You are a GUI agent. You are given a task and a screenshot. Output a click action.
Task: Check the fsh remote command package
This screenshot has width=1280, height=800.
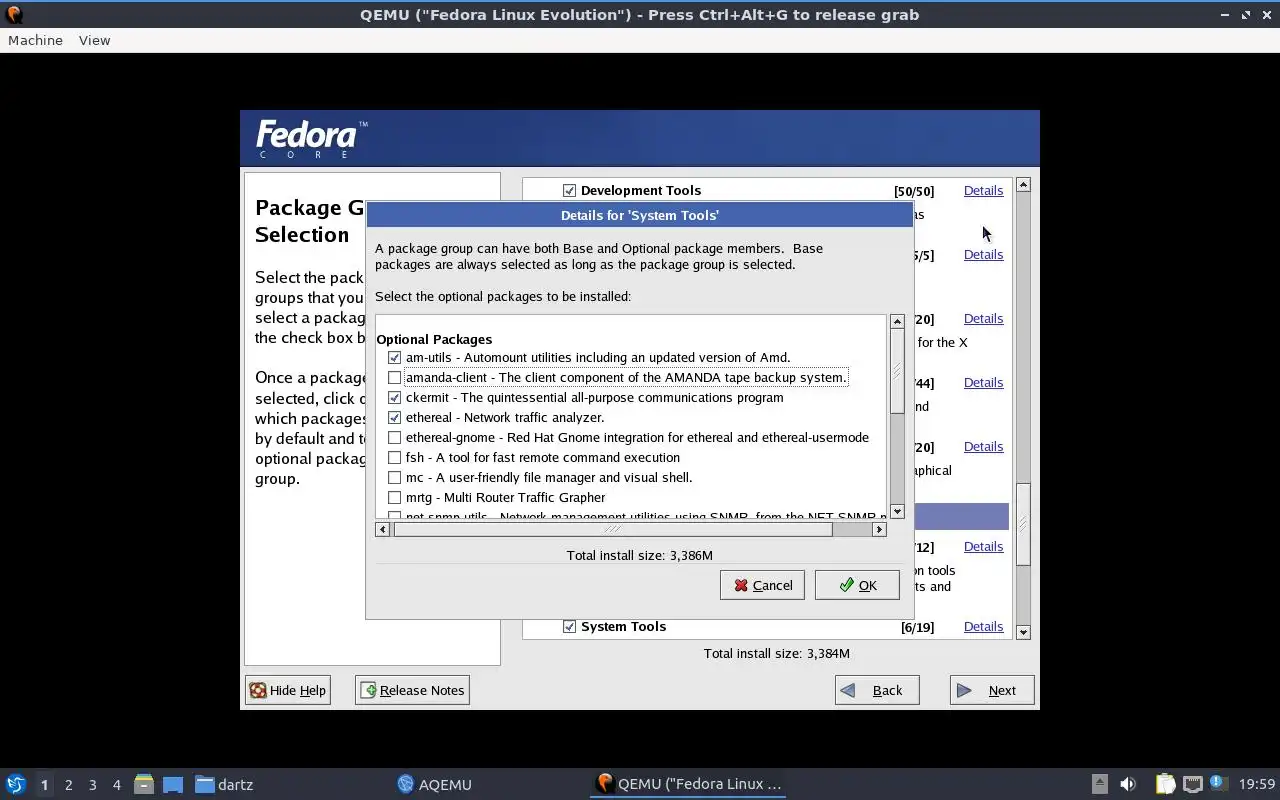[x=394, y=457]
